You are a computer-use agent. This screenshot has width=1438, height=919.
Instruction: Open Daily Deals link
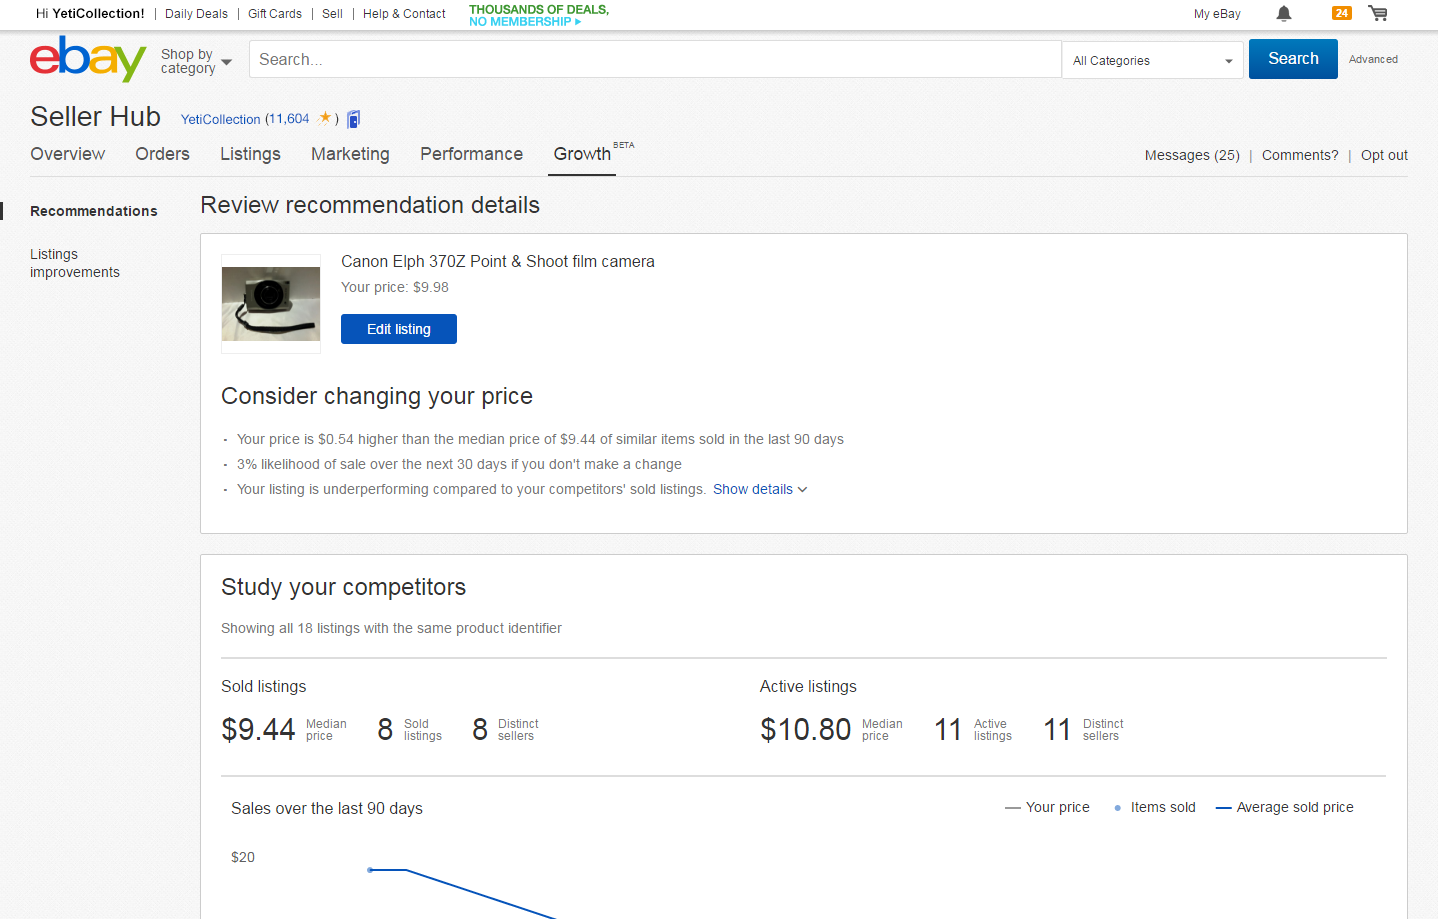[x=196, y=14]
